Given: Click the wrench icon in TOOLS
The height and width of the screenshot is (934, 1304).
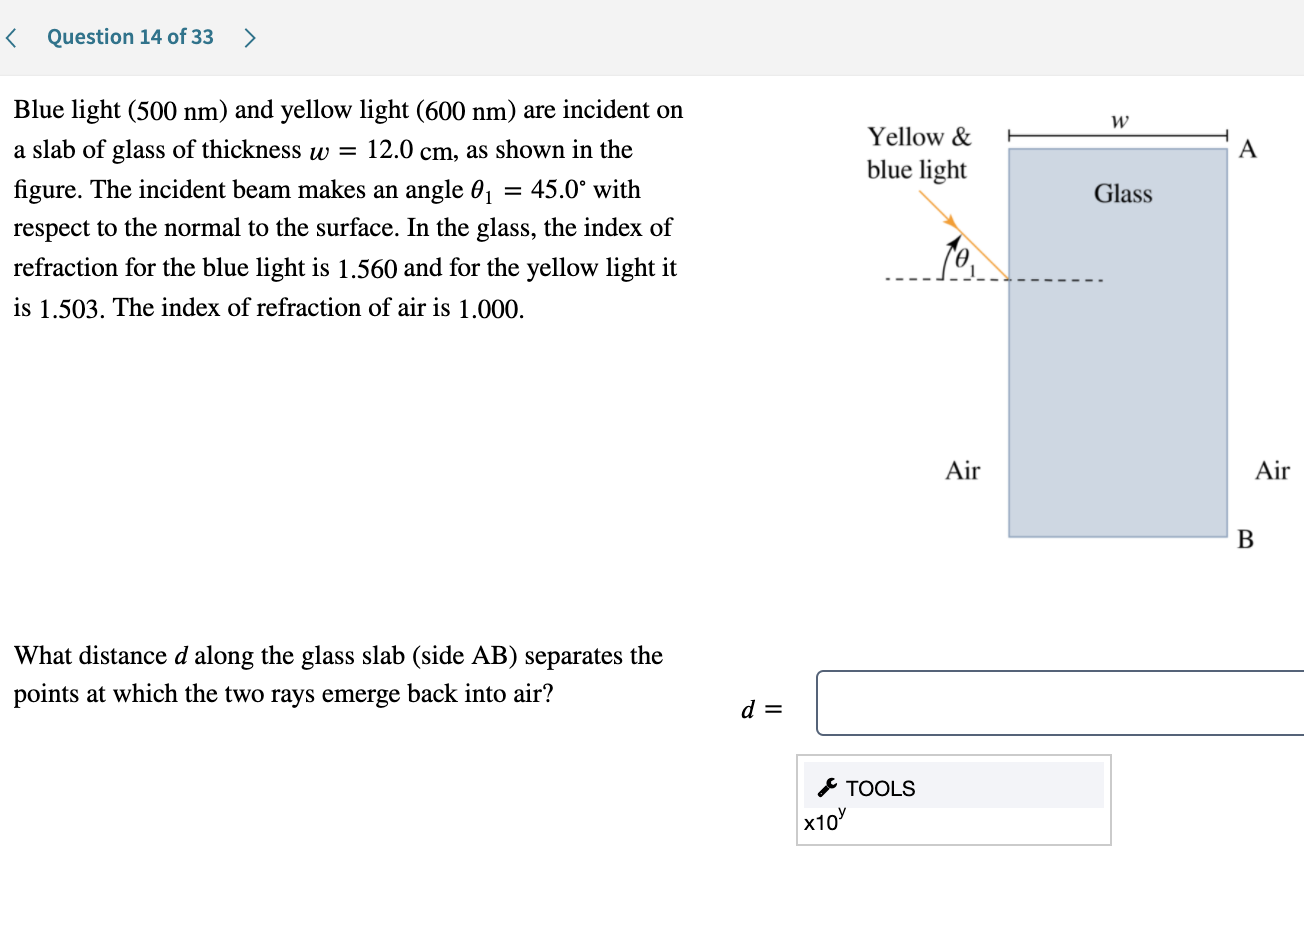Looking at the screenshot, I should click(x=825, y=787).
